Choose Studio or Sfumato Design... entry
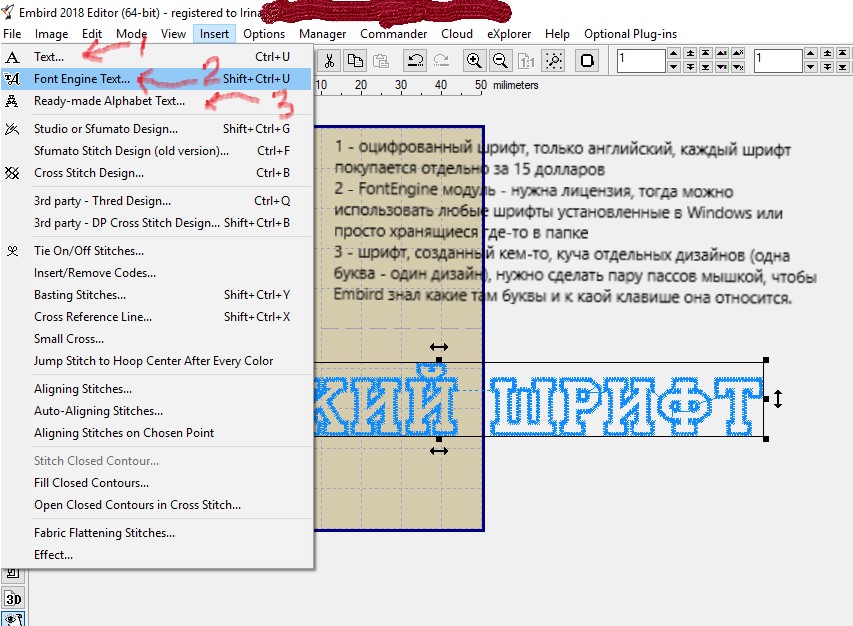The width and height of the screenshot is (853, 626). (157, 129)
